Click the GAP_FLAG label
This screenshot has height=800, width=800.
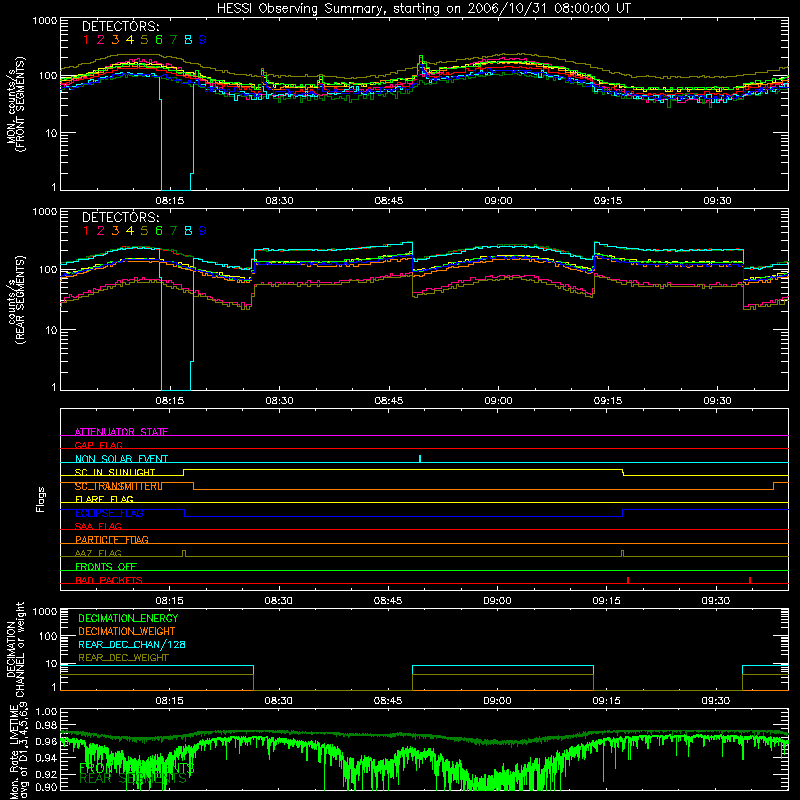(x=98, y=445)
